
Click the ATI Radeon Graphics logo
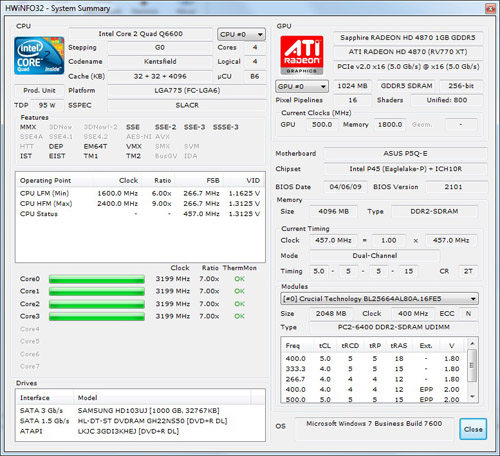pos(302,55)
